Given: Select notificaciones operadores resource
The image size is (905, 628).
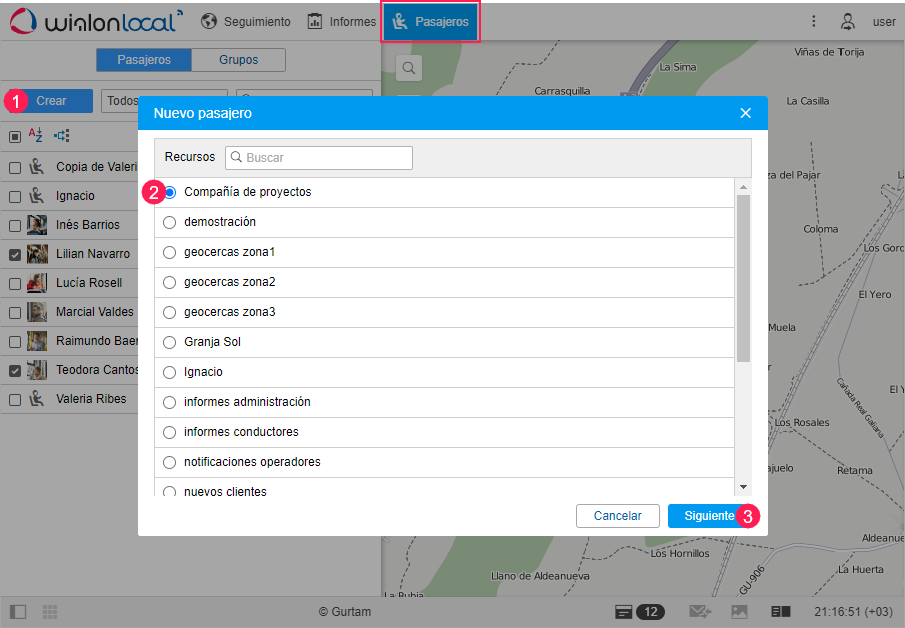Looking at the screenshot, I should (169, 462).
